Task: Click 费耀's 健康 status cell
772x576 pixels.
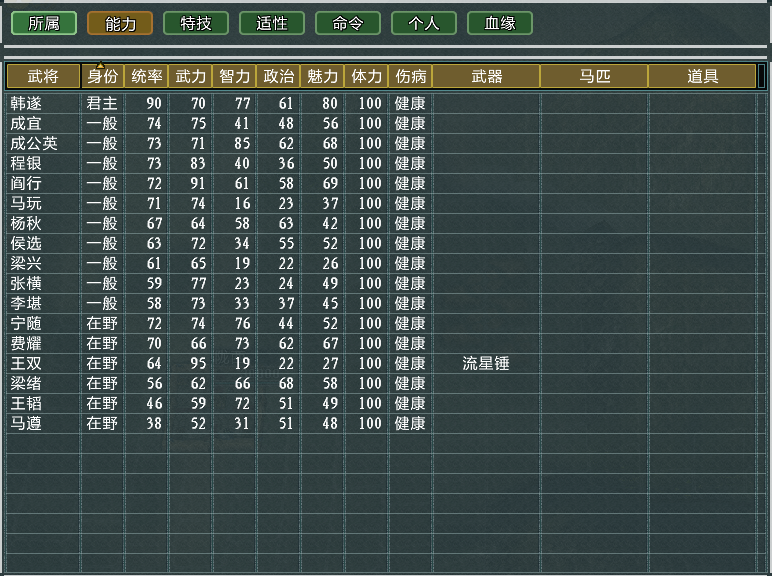Action: 410,344
